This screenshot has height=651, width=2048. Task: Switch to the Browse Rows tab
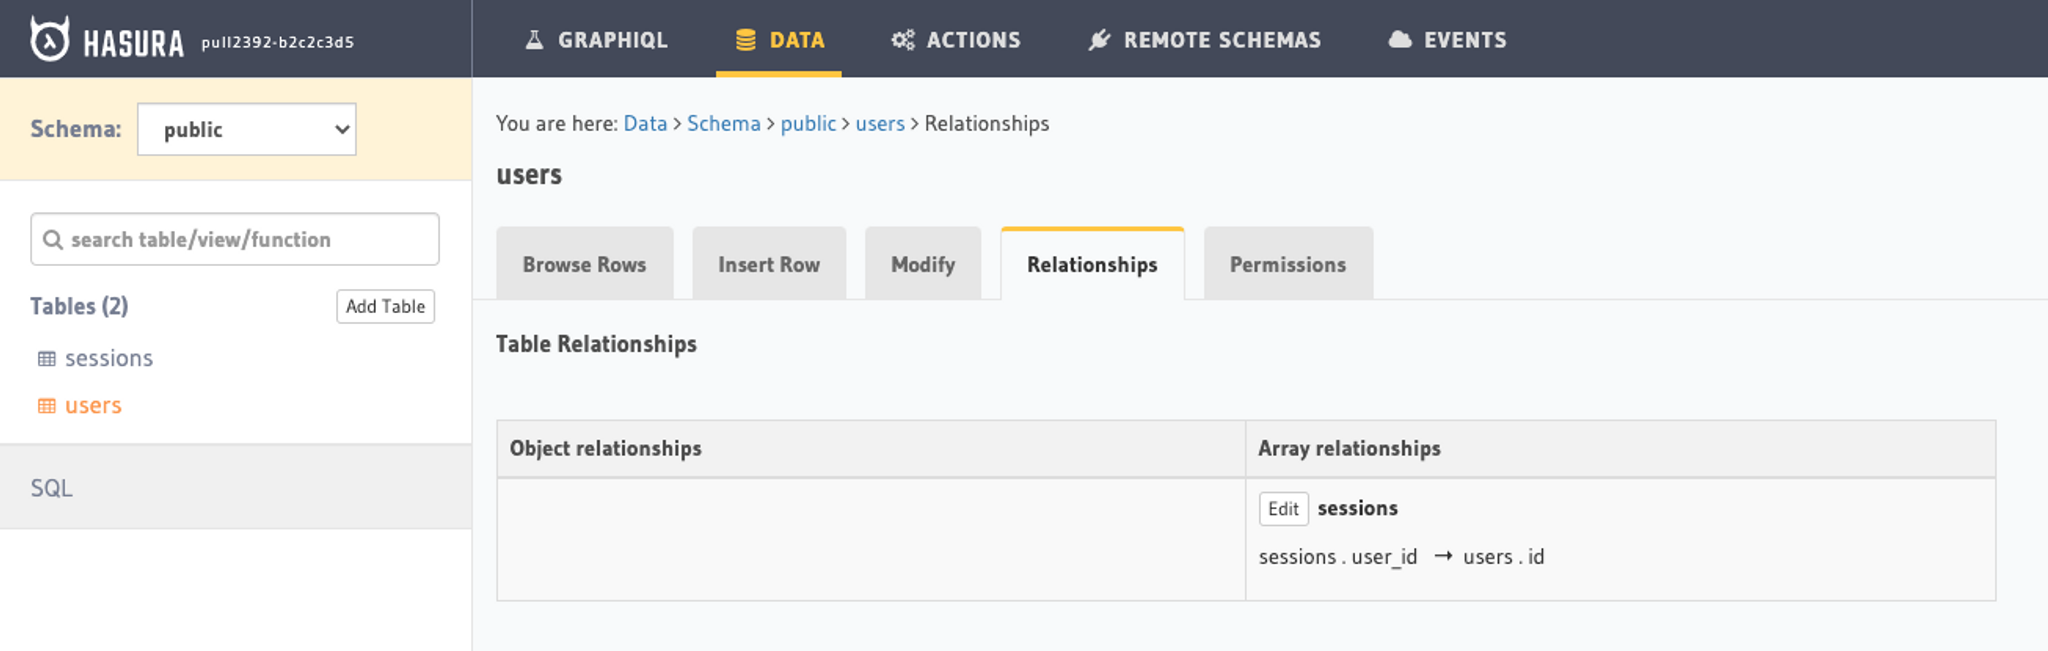pos(585,264)
